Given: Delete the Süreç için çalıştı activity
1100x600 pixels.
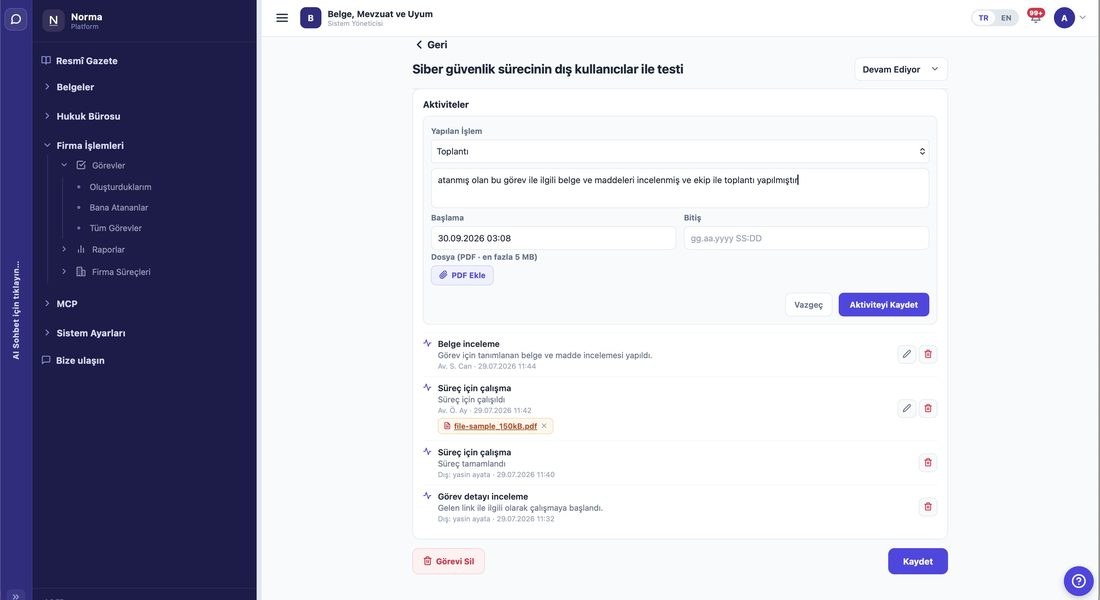Looking at the screenshot, I should pos(927,408).
